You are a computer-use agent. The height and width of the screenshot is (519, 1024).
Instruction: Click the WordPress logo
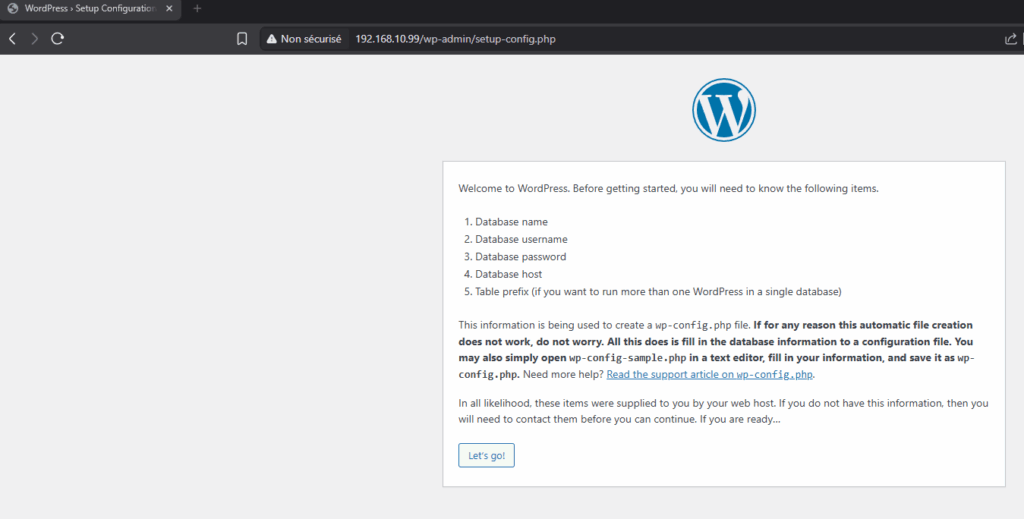724,109
